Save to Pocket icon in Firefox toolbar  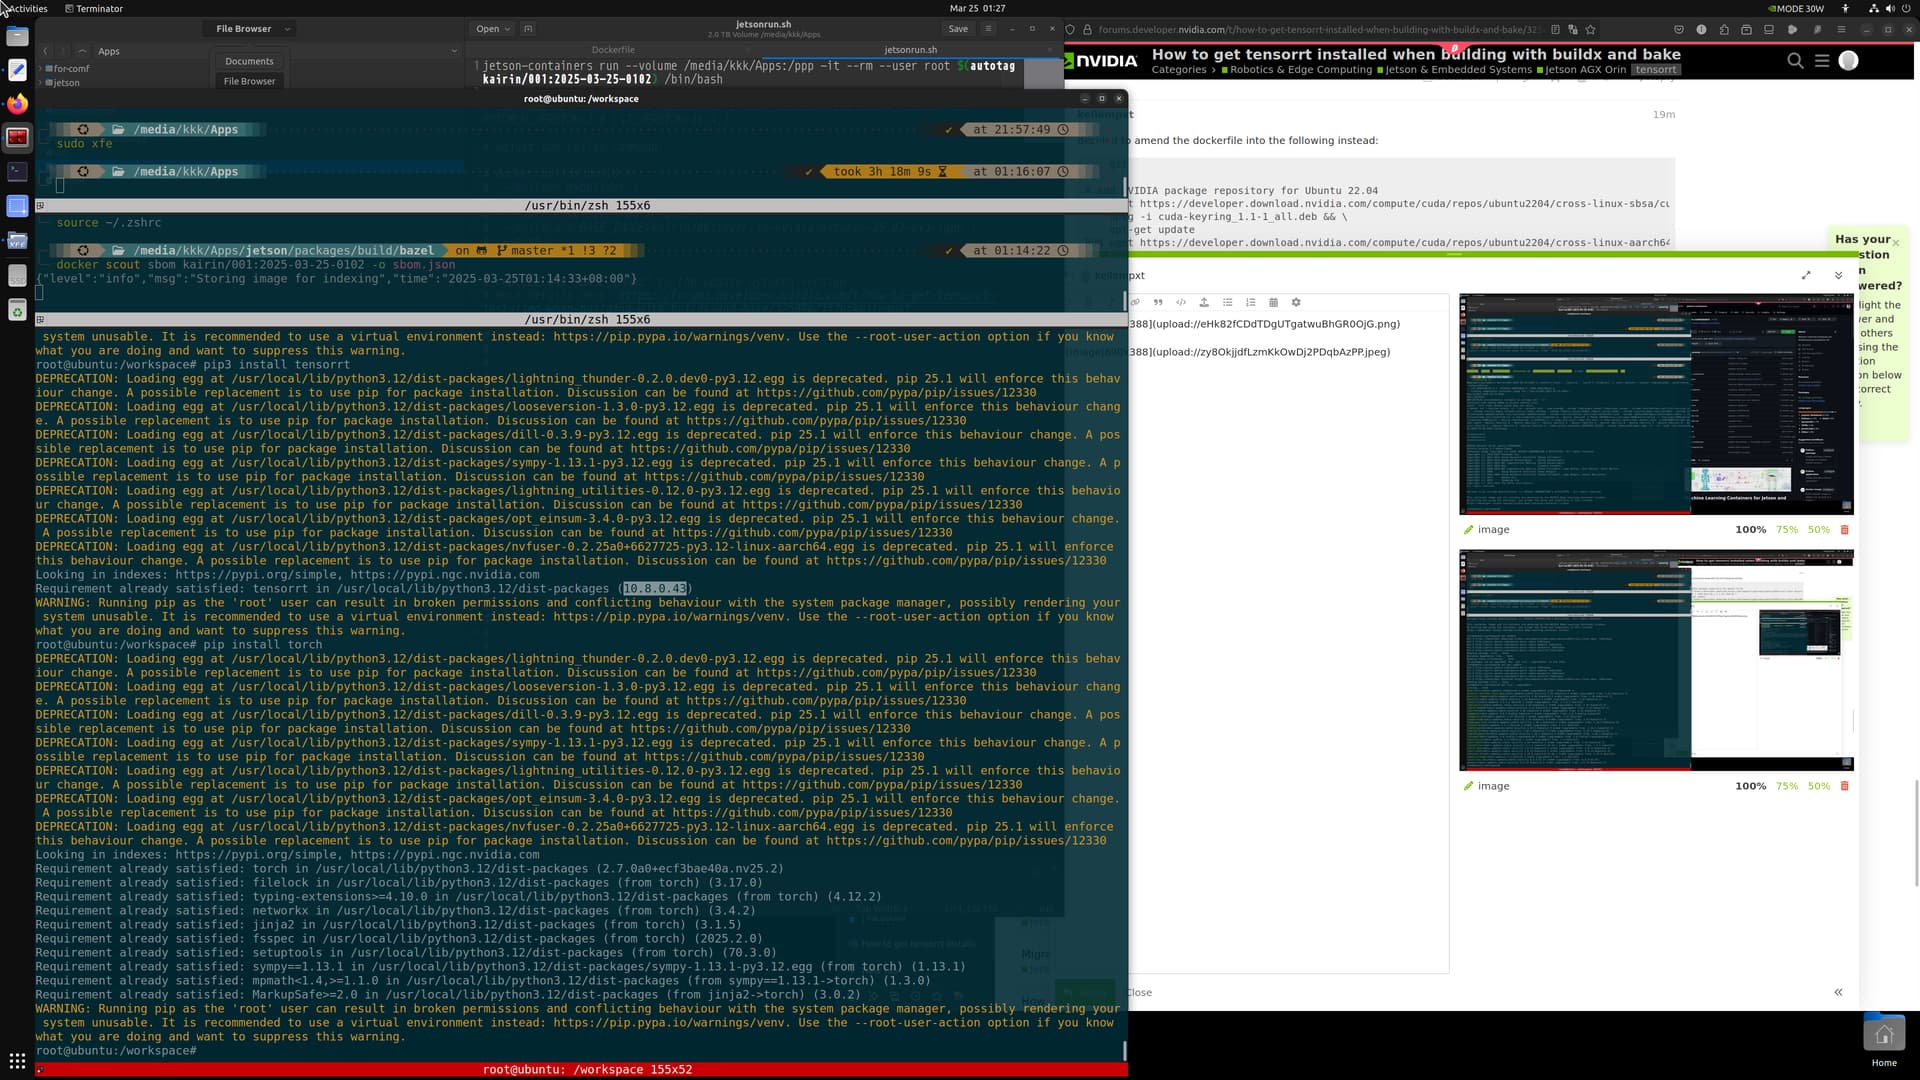1678,30
